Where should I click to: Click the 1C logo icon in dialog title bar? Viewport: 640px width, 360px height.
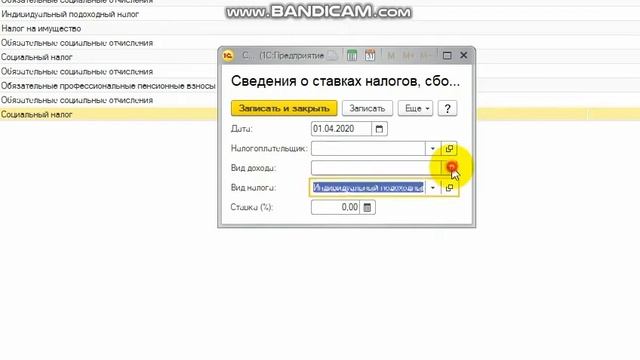click(x=228, y=55)
